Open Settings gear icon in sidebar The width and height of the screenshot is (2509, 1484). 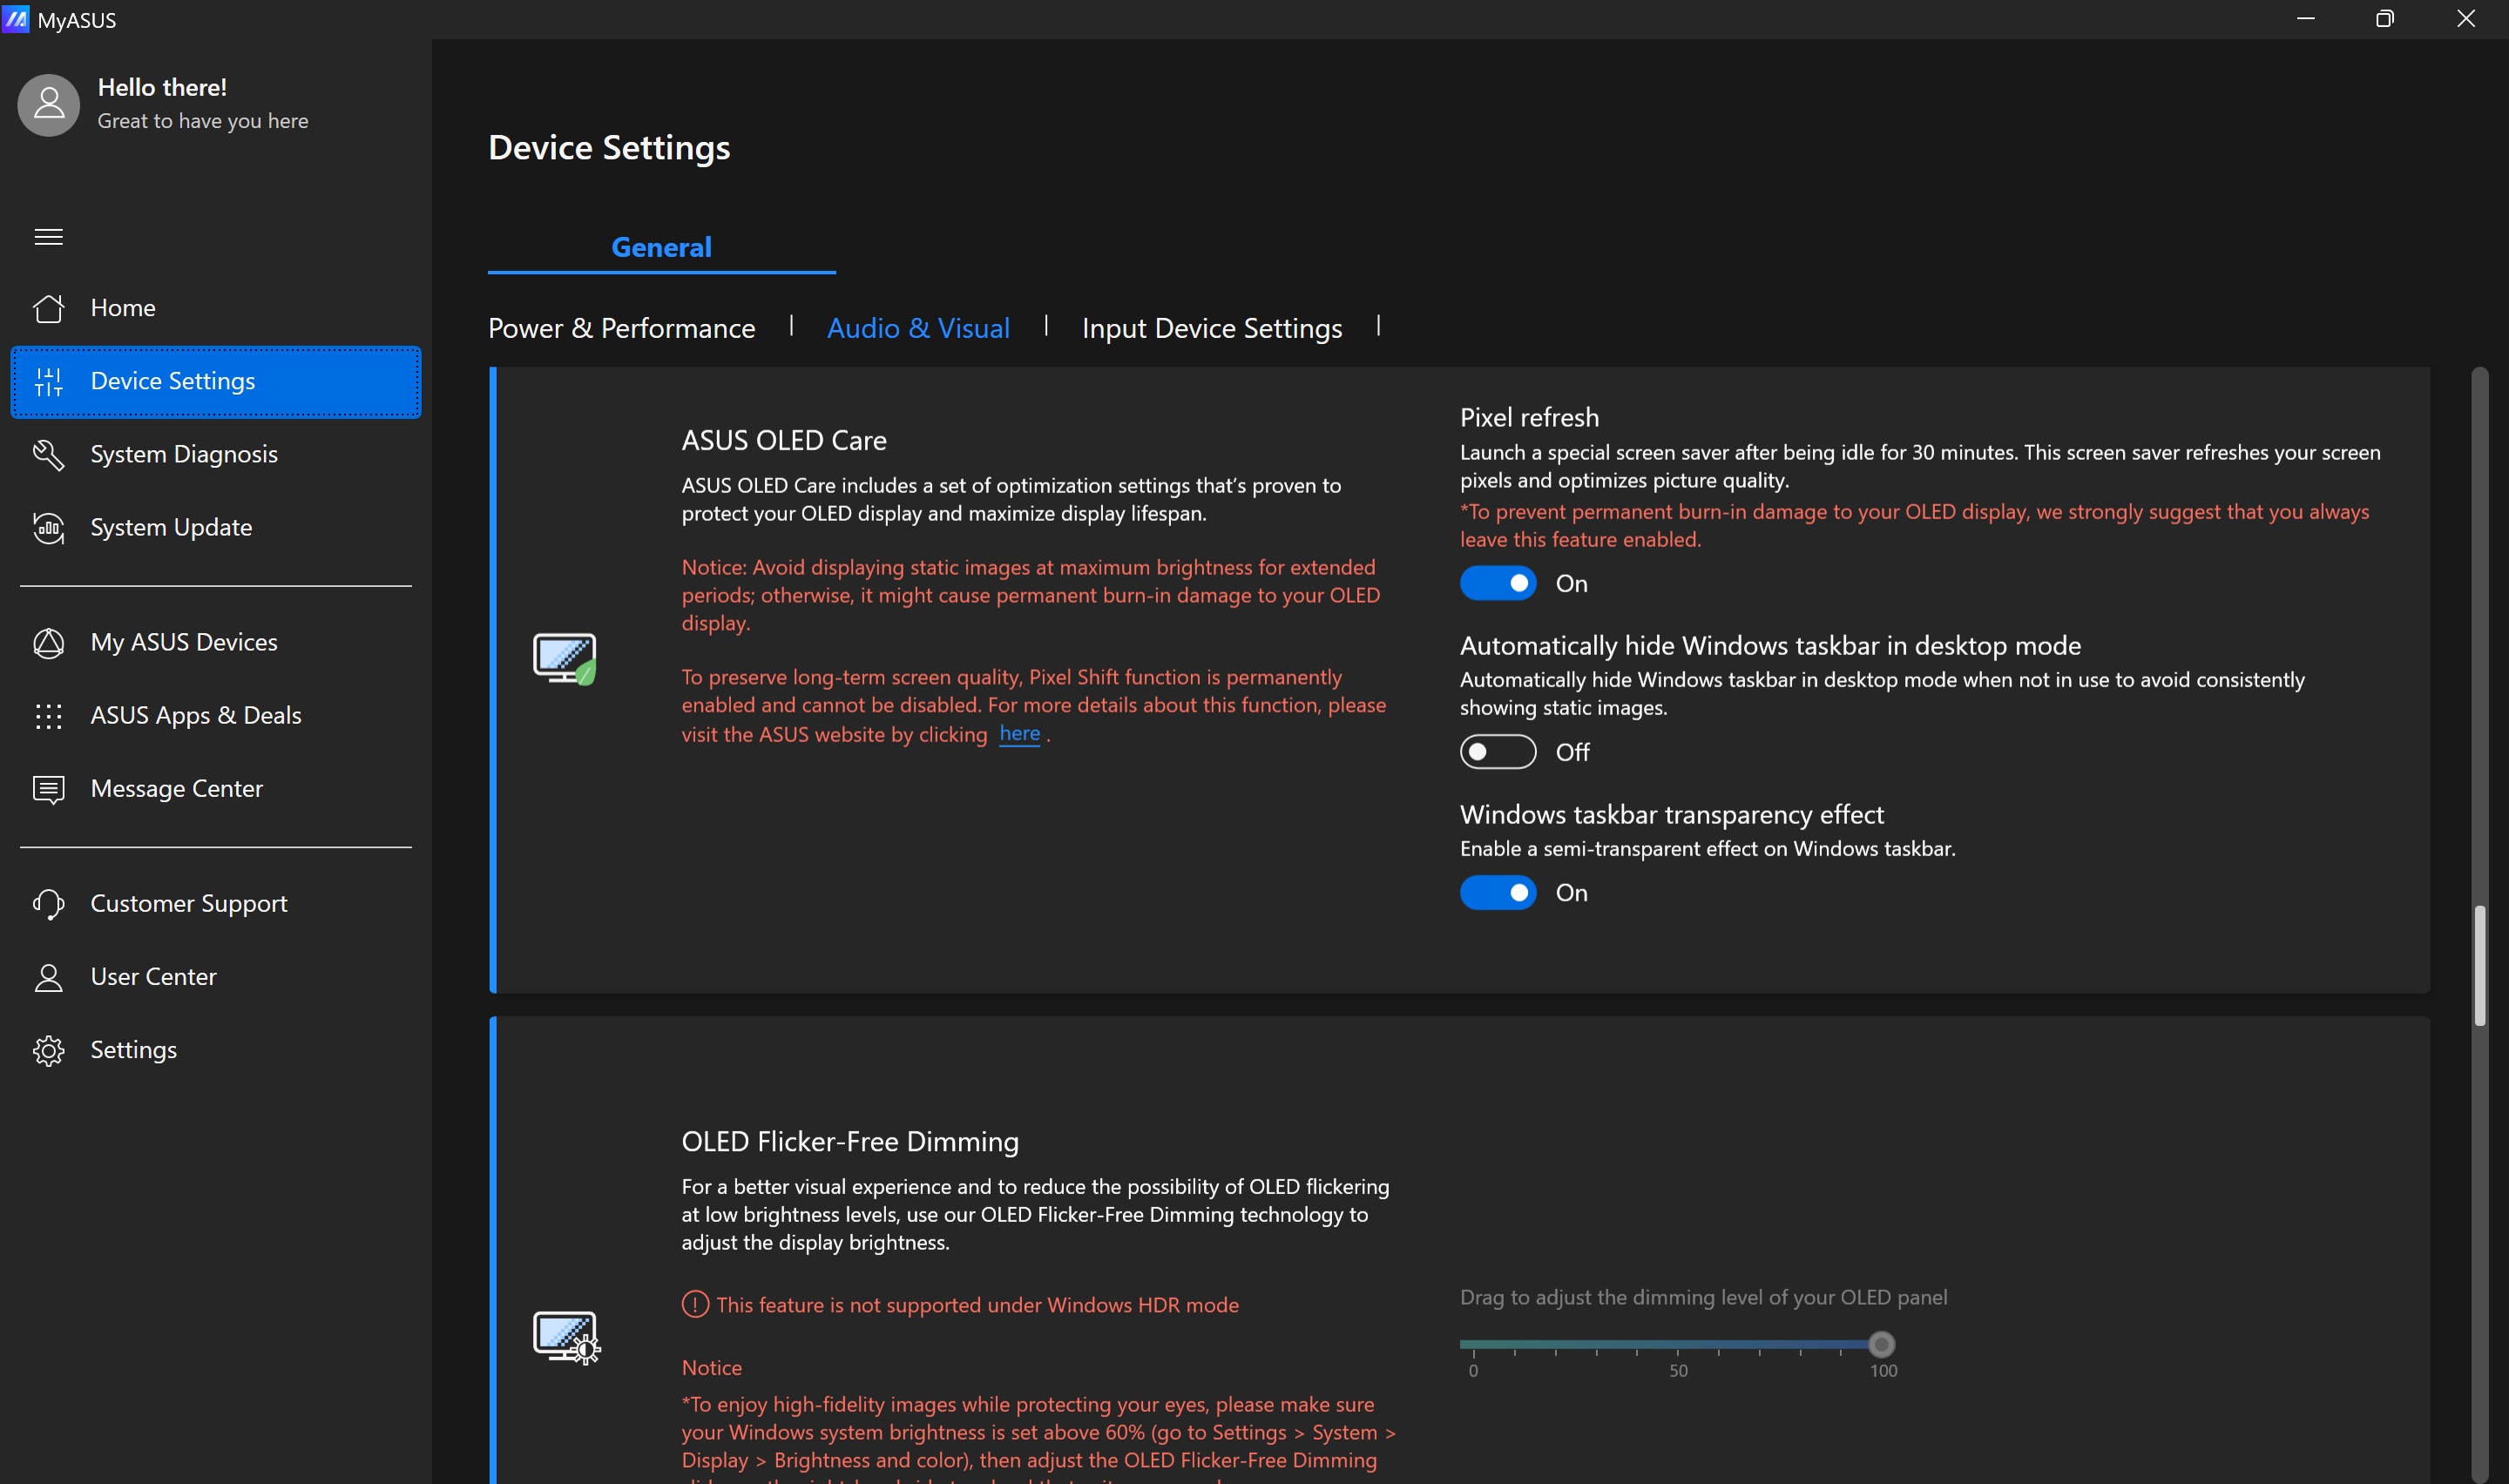point(48,1050)
